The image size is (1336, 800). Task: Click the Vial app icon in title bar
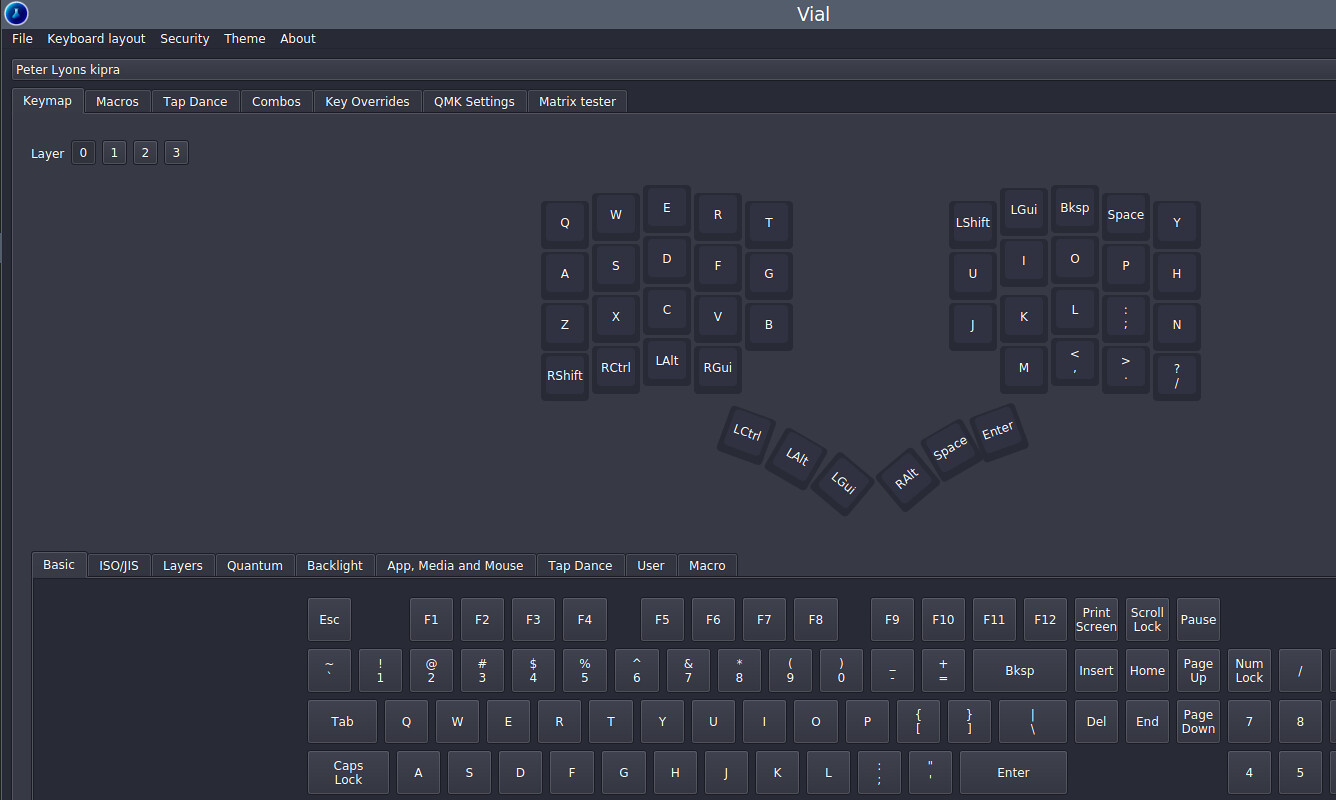point(16,14)
